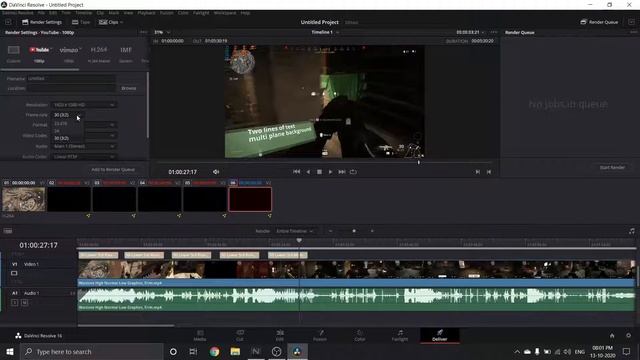This screenshot has height=360, width=640.
Task: Open the Audio track dropdown
Action: click(83, 146)
